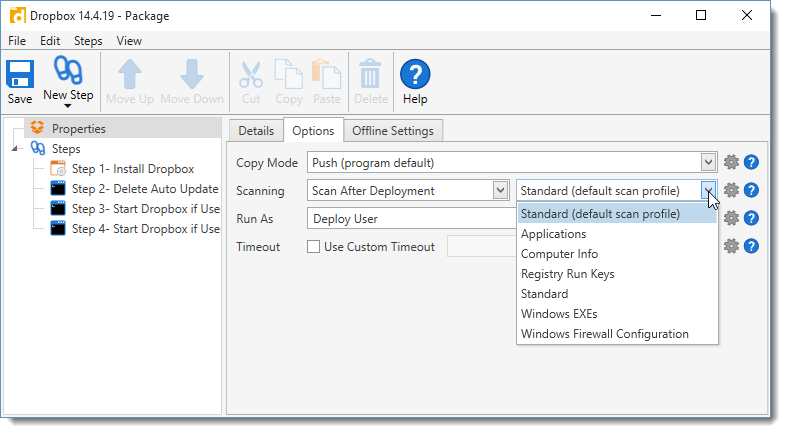Switch to the Details tab
This screenshot has height=433, width=786.
pyautogui.click(x=256, y=131)
